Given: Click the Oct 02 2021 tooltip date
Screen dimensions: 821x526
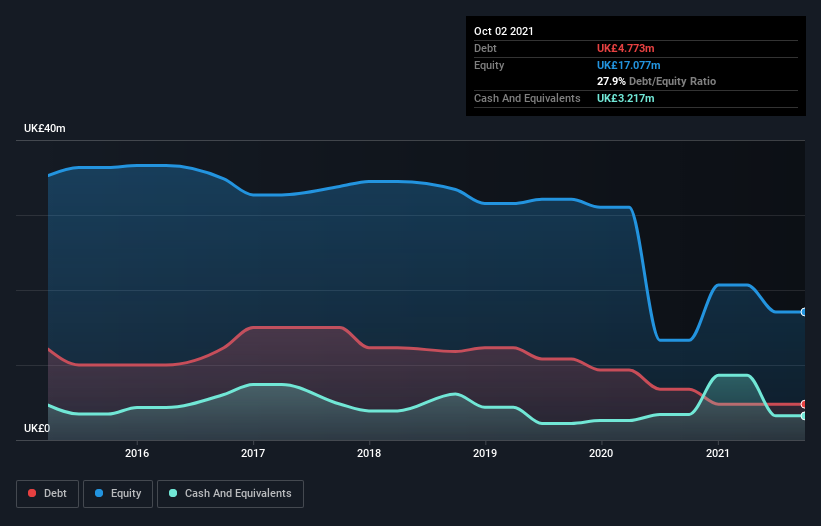Looking at the screenshot, I should (x=504, y=31).
